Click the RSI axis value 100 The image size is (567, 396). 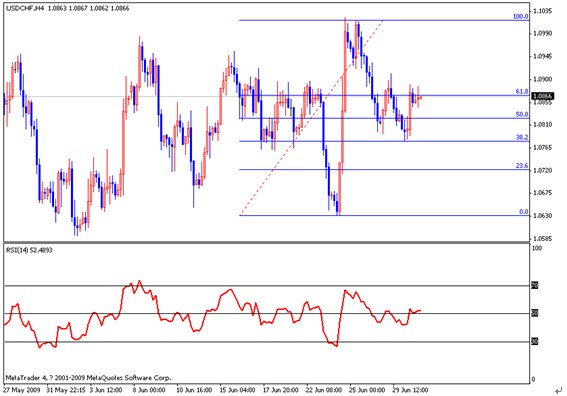tap(537, 248)
